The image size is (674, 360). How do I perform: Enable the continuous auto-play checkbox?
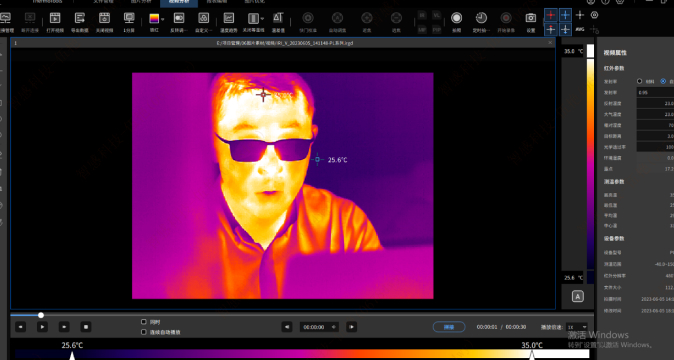tap(144, 332)
